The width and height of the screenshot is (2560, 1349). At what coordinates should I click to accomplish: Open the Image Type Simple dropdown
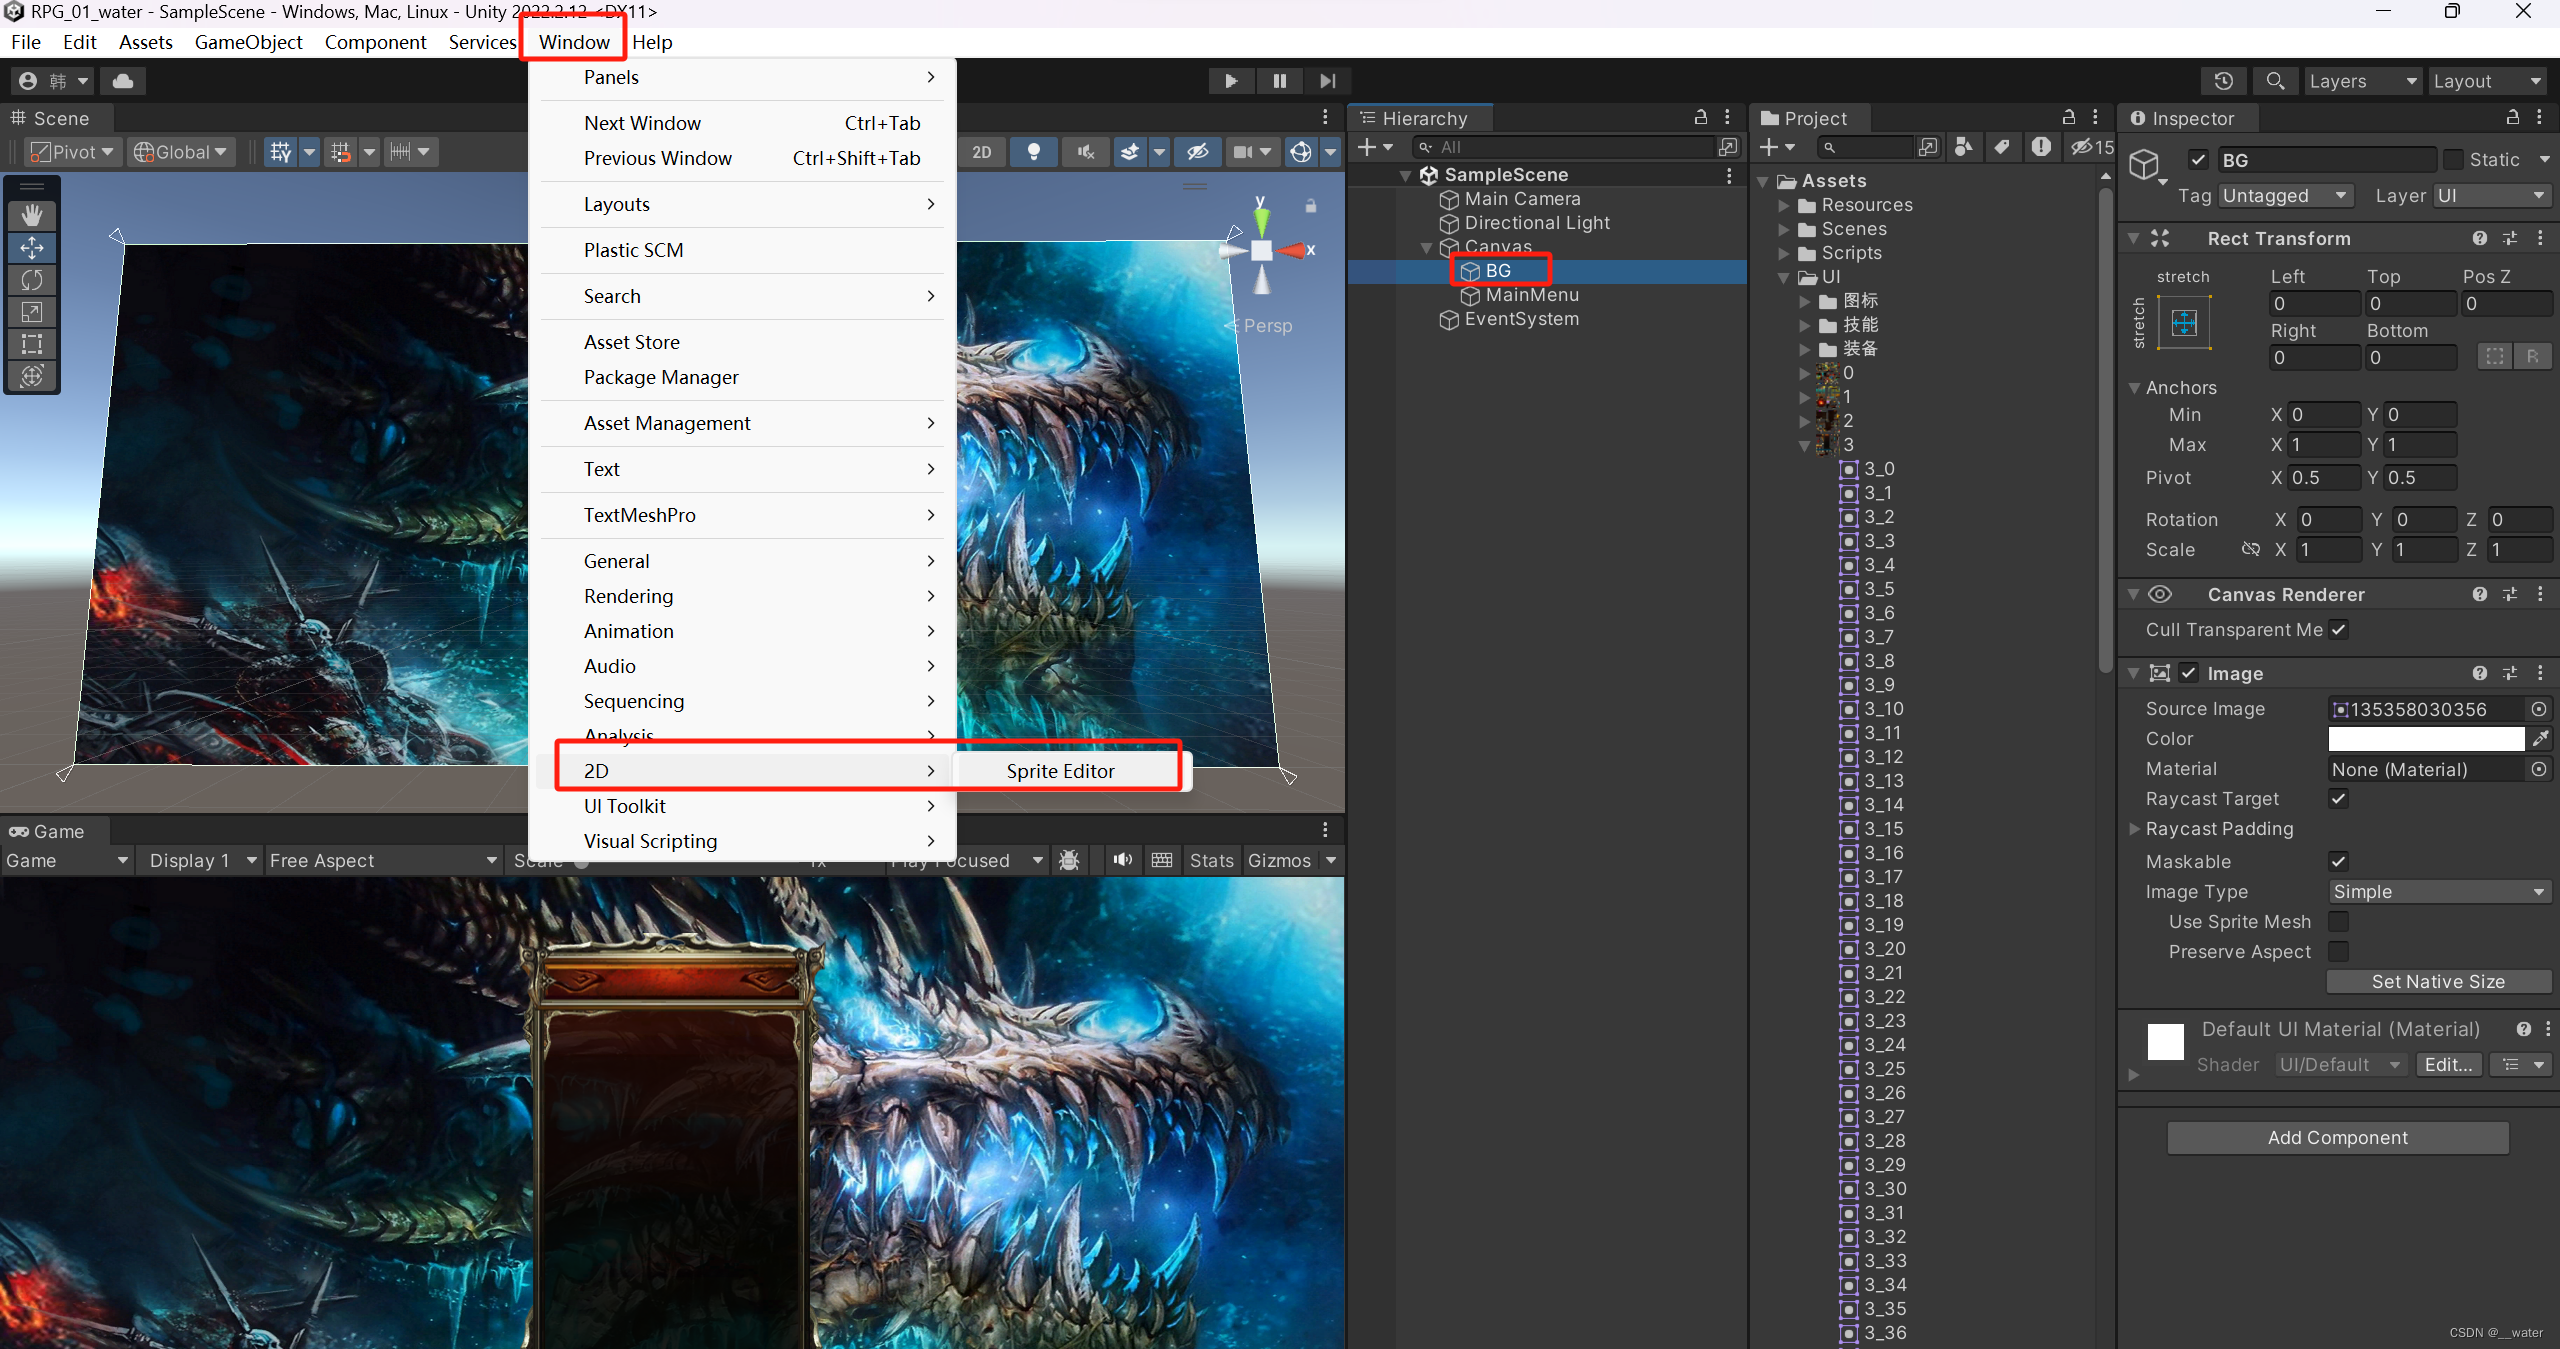tap(2440, 892)
